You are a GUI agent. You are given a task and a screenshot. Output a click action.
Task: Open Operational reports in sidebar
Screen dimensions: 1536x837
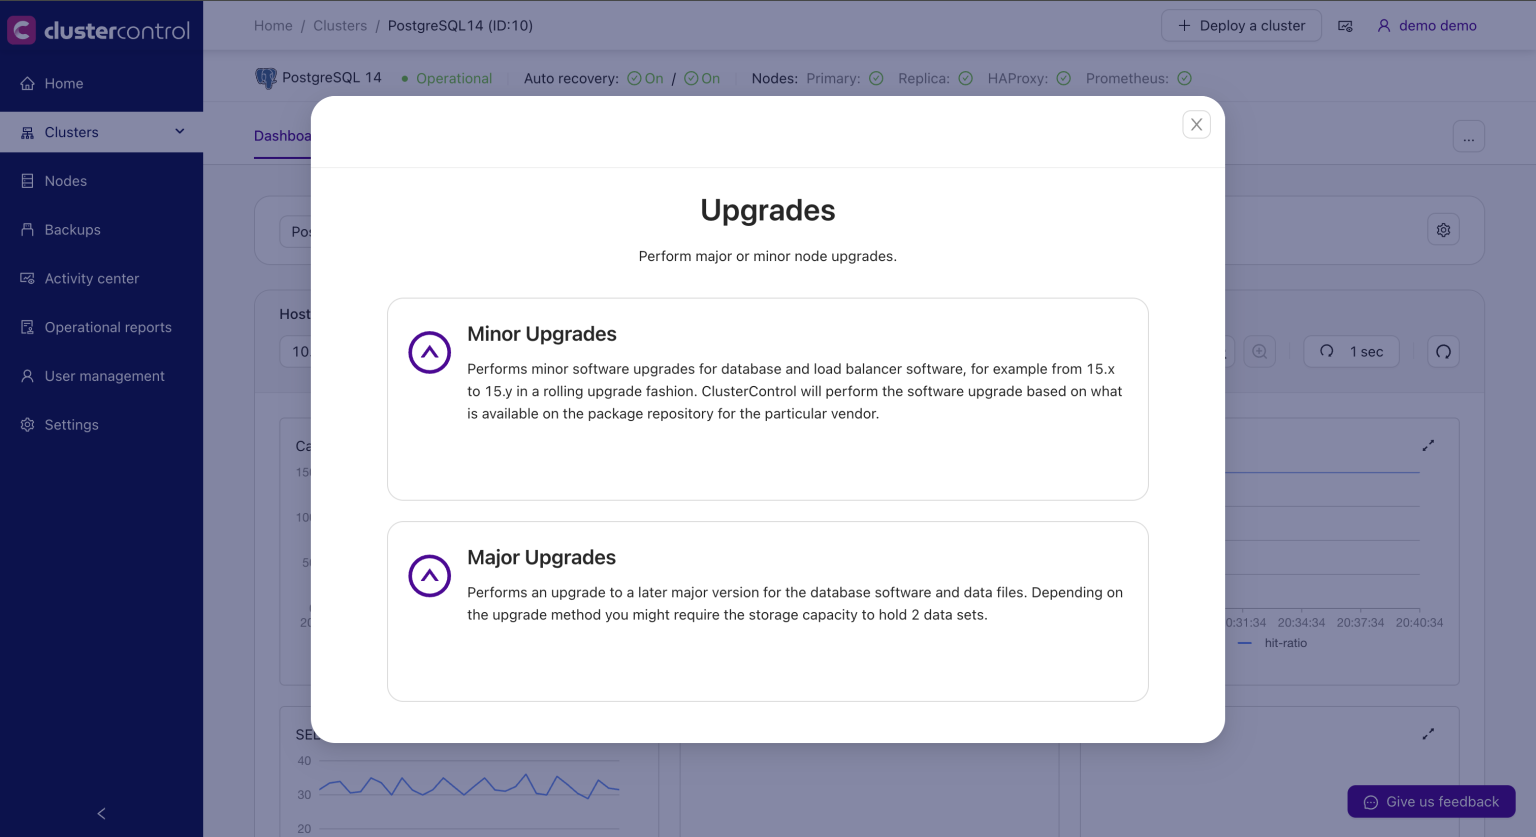point(107,327)
